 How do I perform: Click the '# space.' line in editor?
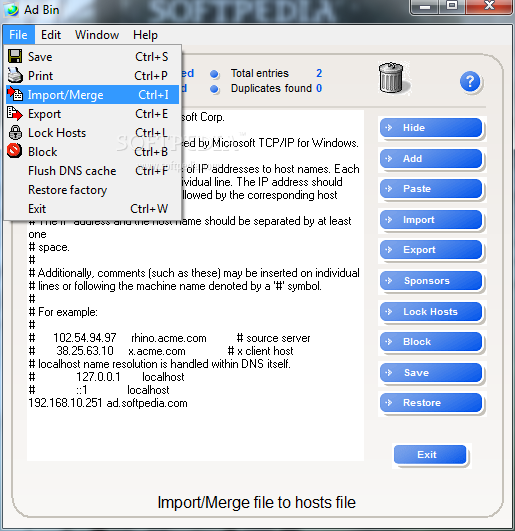(49, 247)
